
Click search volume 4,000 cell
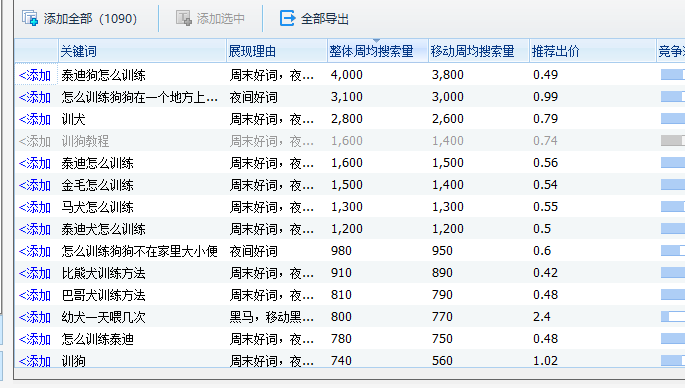click(x=347, y=75)
